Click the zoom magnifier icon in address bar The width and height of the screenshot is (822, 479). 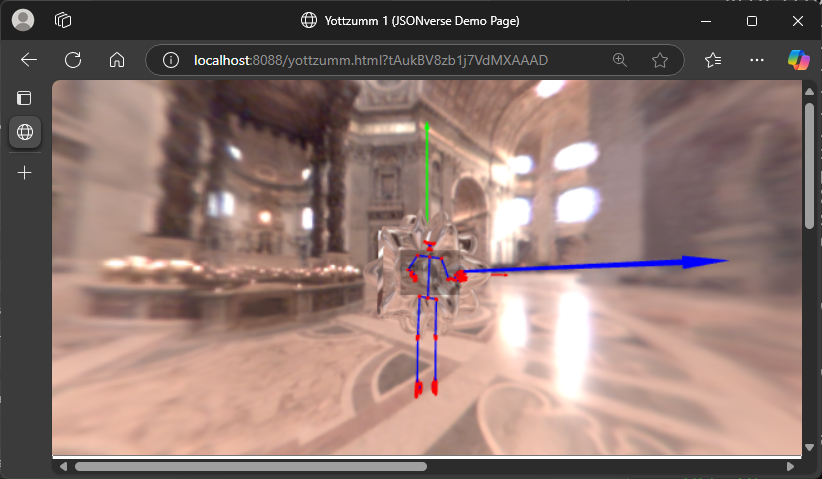coord(620,60)
